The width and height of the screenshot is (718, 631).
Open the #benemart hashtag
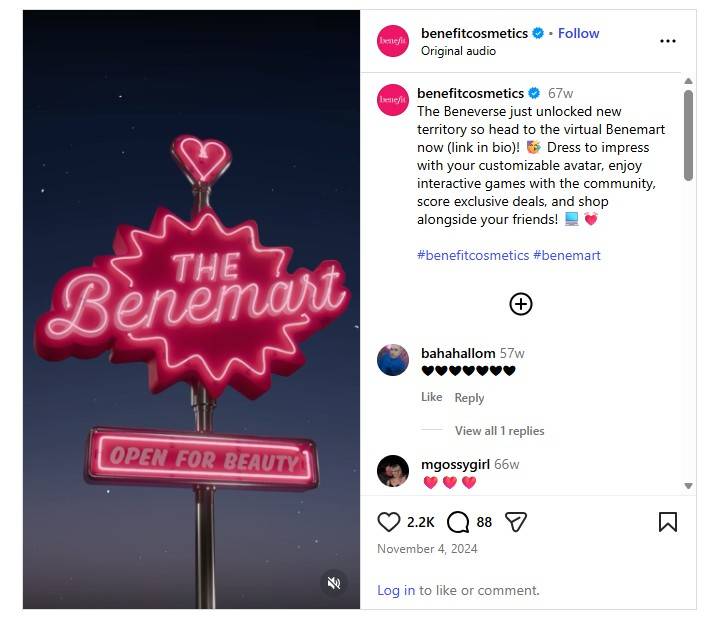(567, 255)
